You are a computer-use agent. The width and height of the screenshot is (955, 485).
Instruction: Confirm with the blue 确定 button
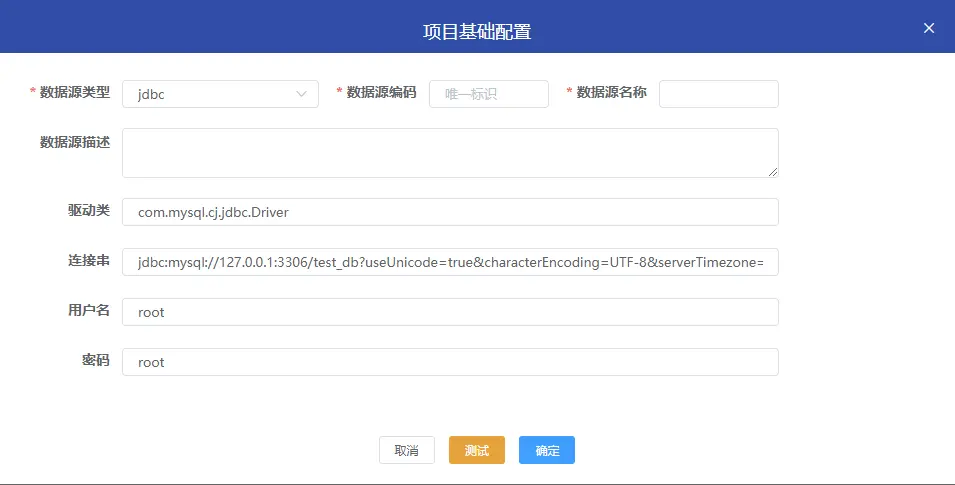click(546, 451)
